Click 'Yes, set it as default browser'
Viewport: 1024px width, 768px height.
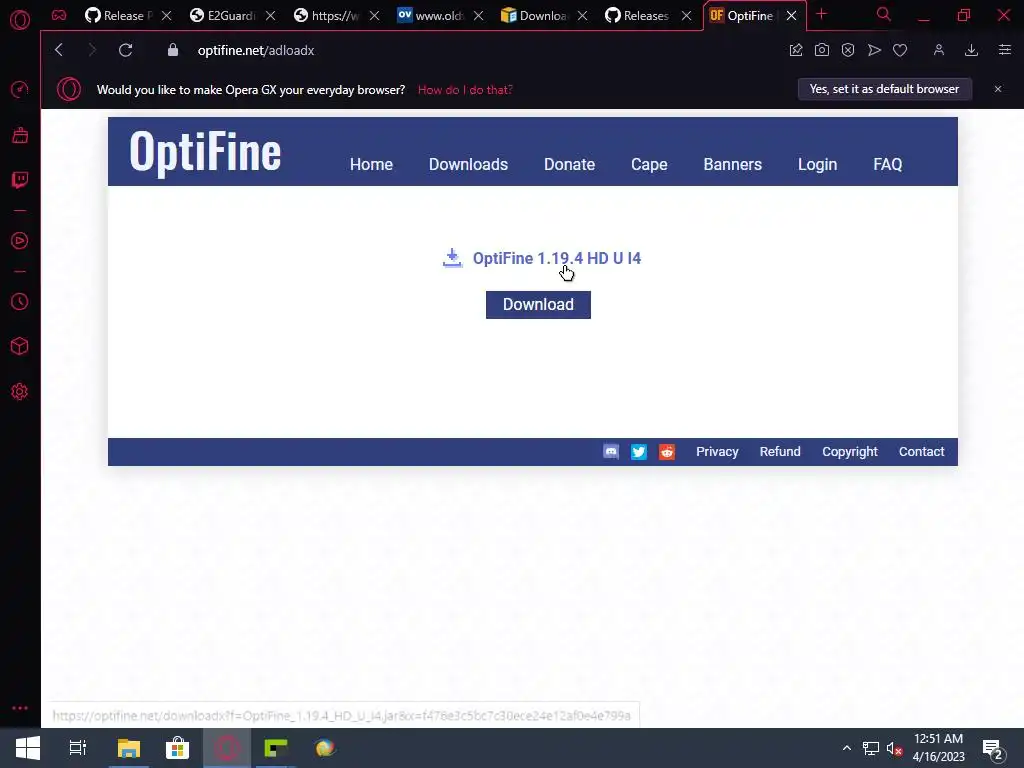(x=884, y=89)
